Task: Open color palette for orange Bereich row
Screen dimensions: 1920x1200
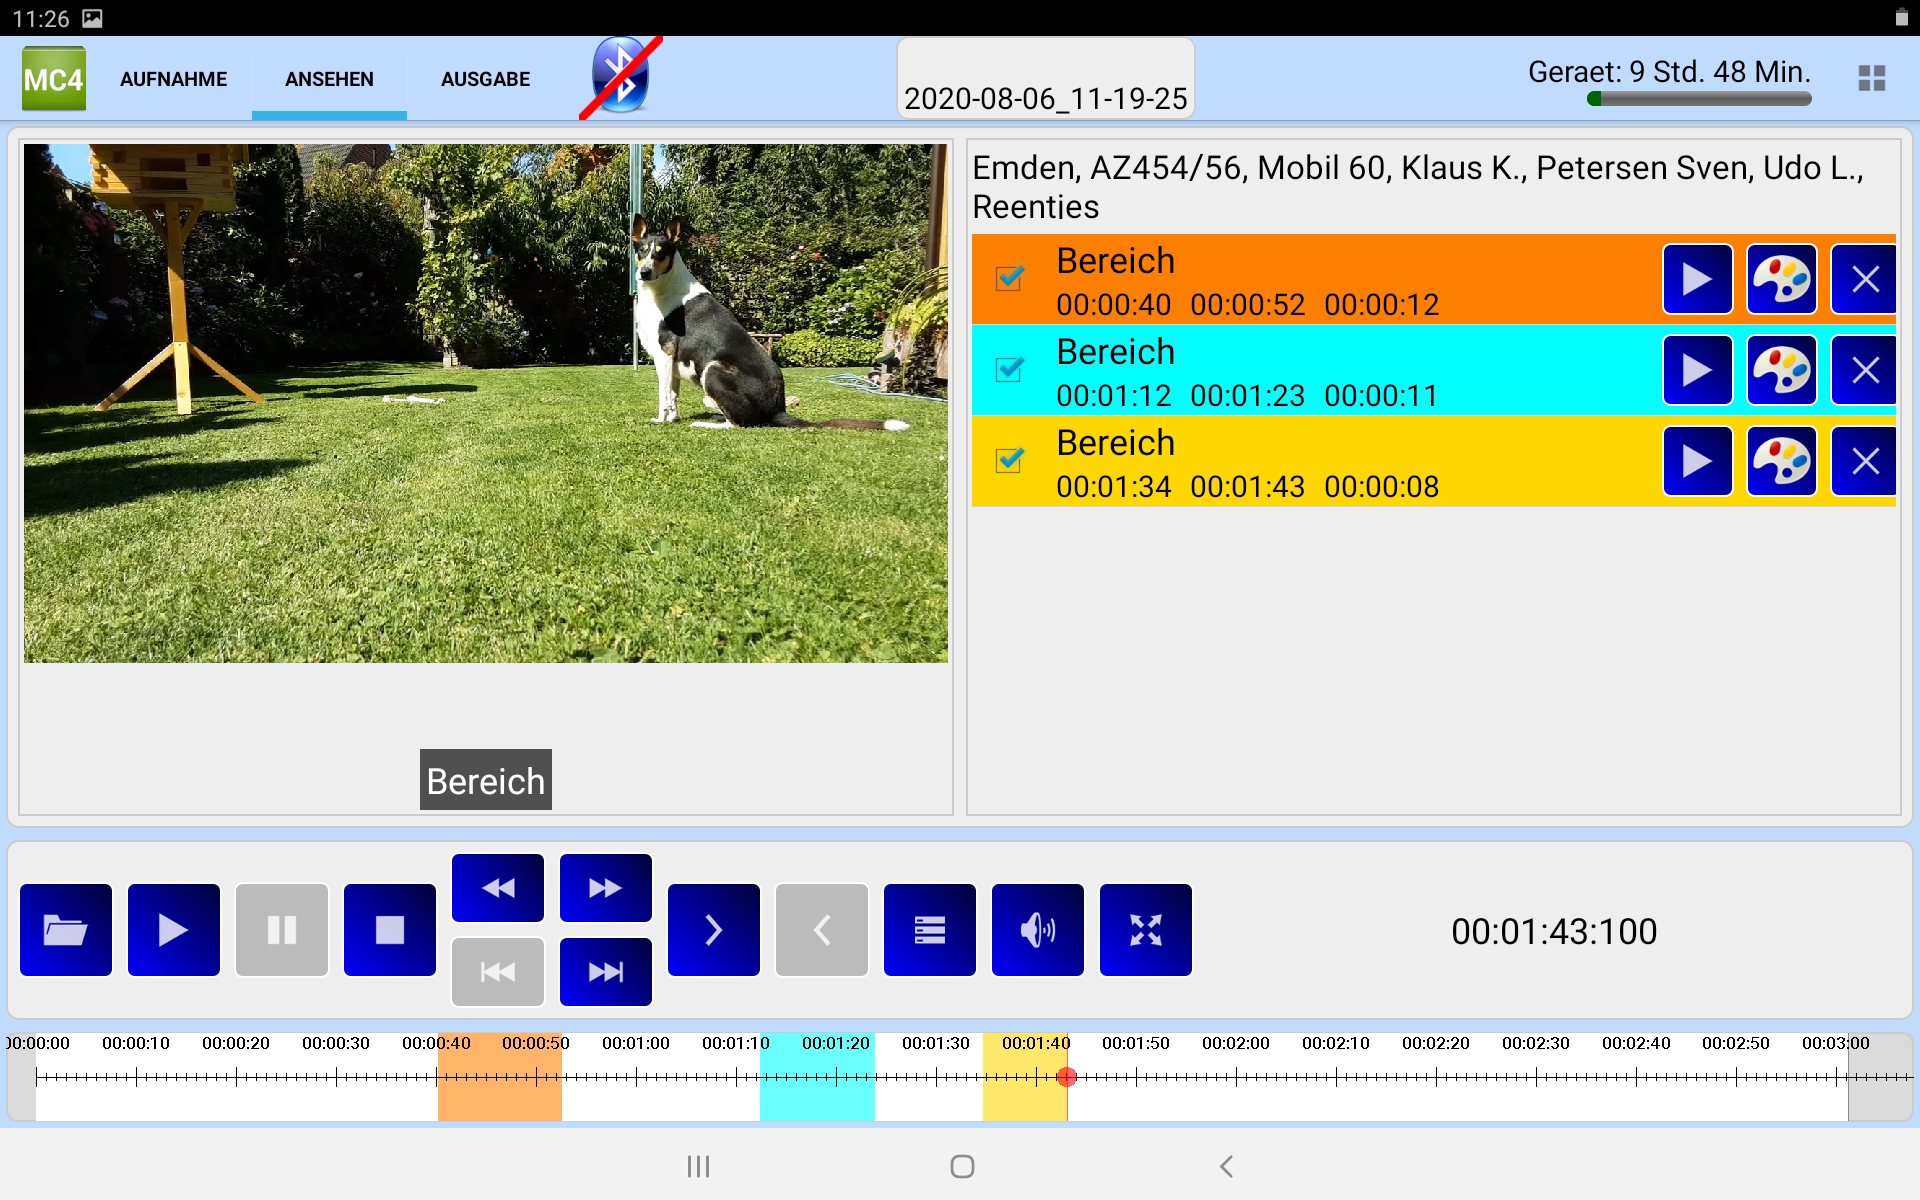Action: coord(1781,279)
